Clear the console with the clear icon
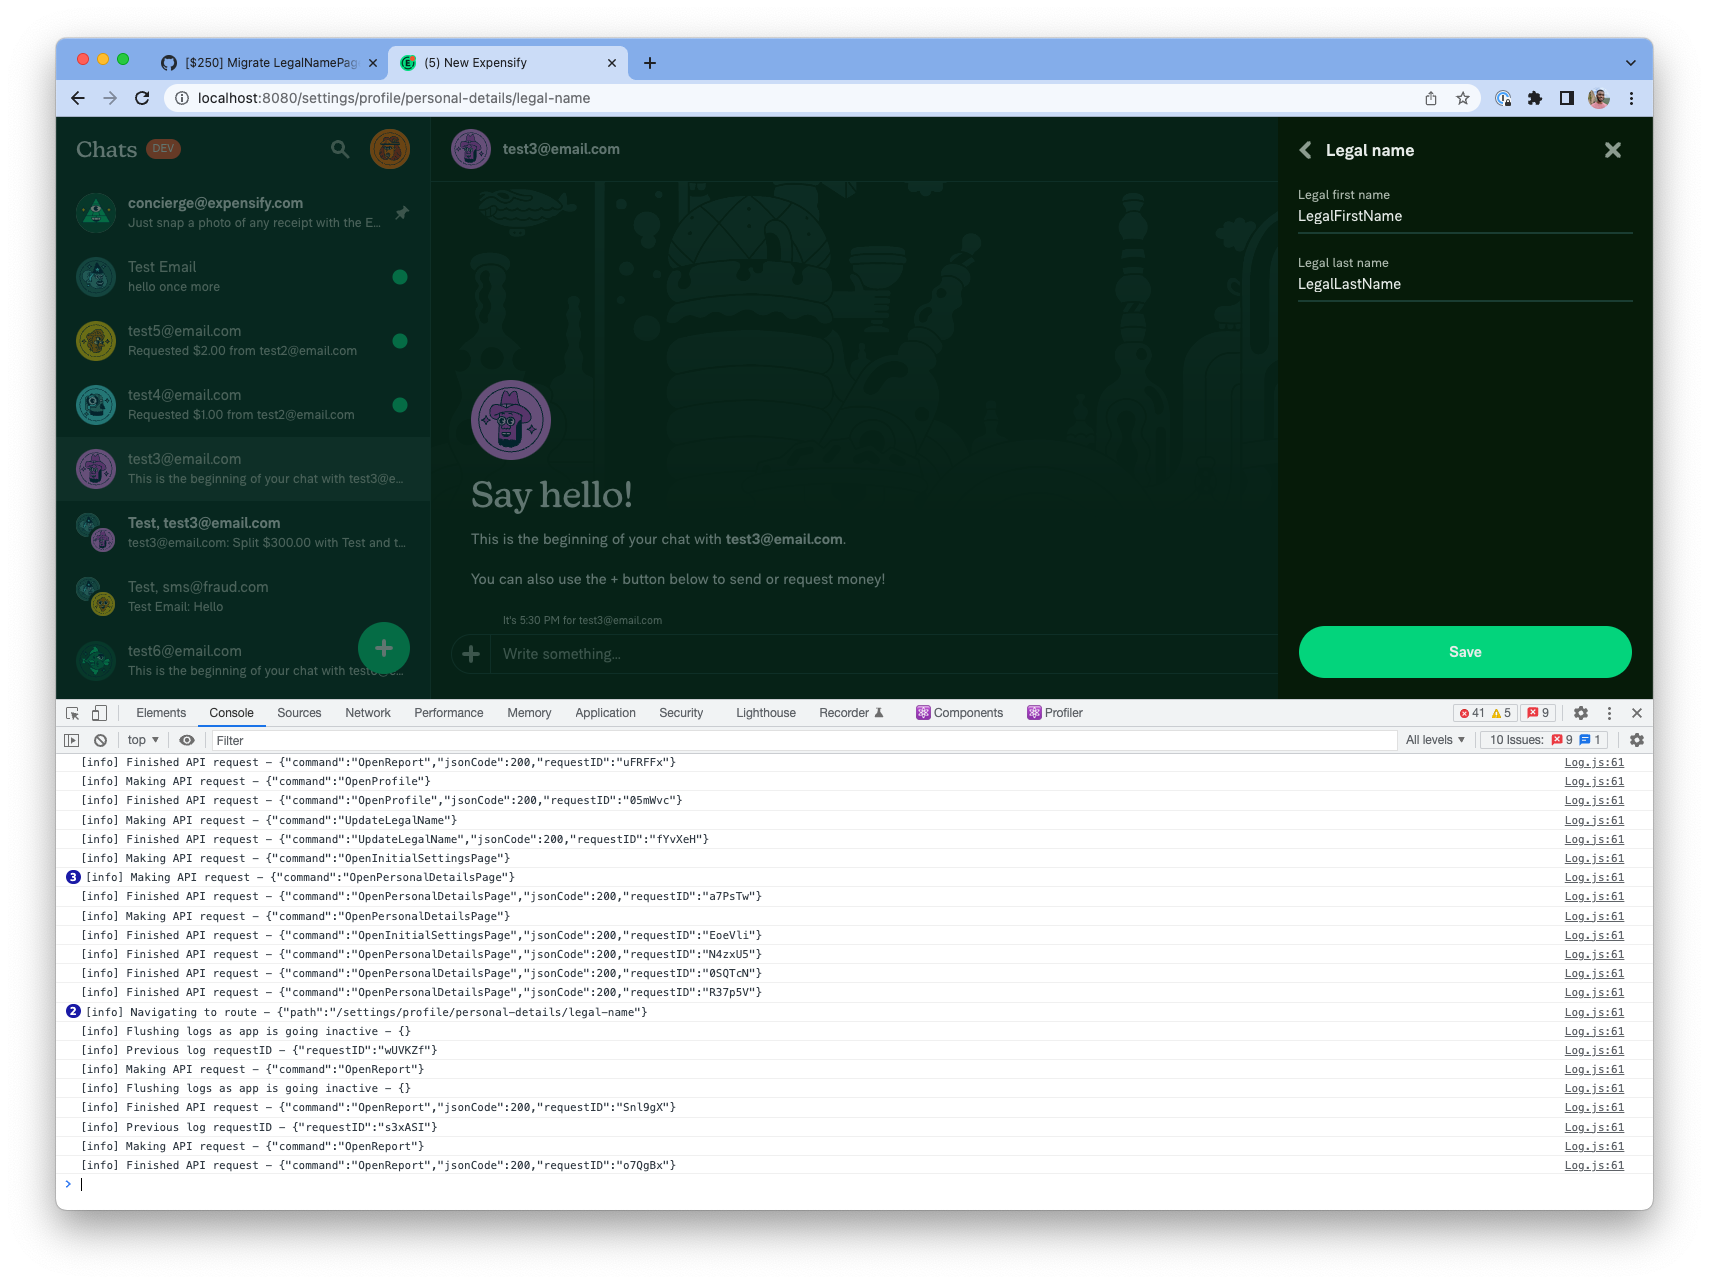This screenshot has width=1709, height=1284. 100,740
